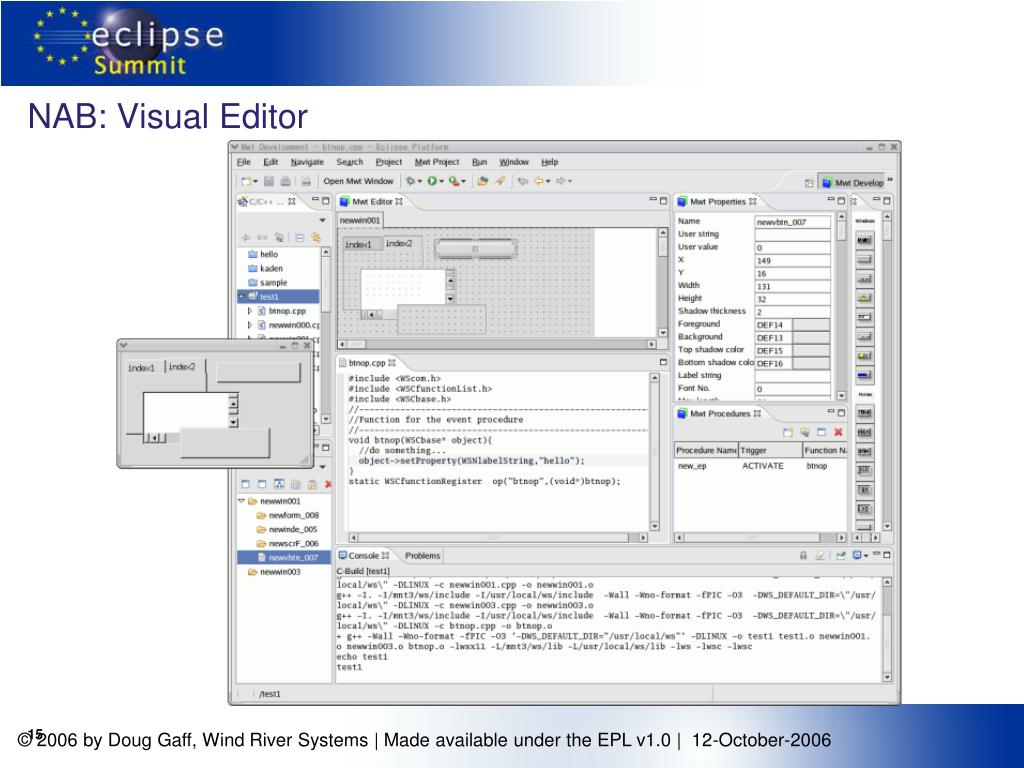Click the red delete icon in widget tree toolbar
Image resolution: width=1024 pixels, height=768 pixels.
328,484
